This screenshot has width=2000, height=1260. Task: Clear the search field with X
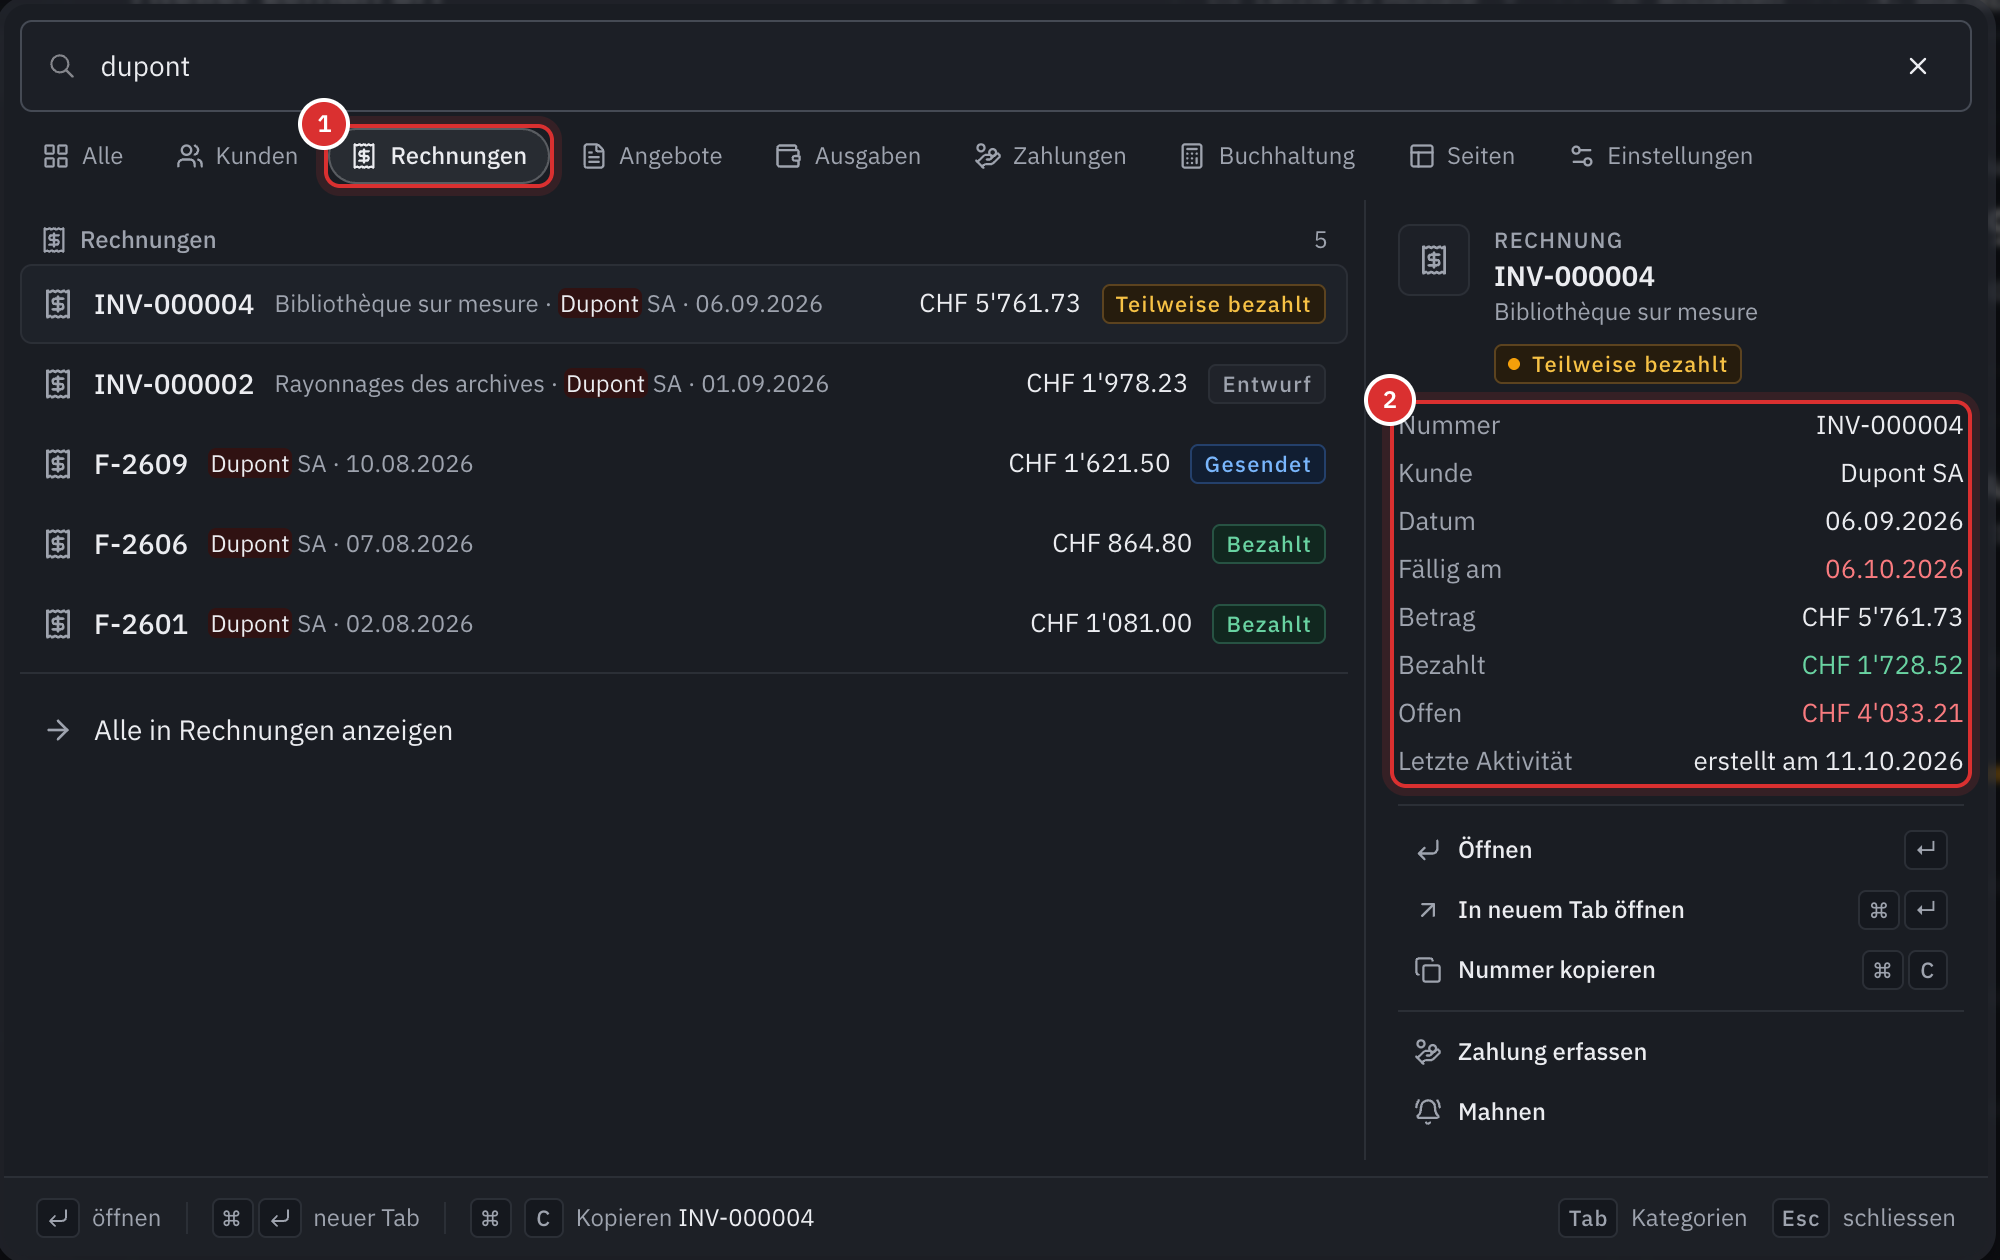[x=1917, y=66]
